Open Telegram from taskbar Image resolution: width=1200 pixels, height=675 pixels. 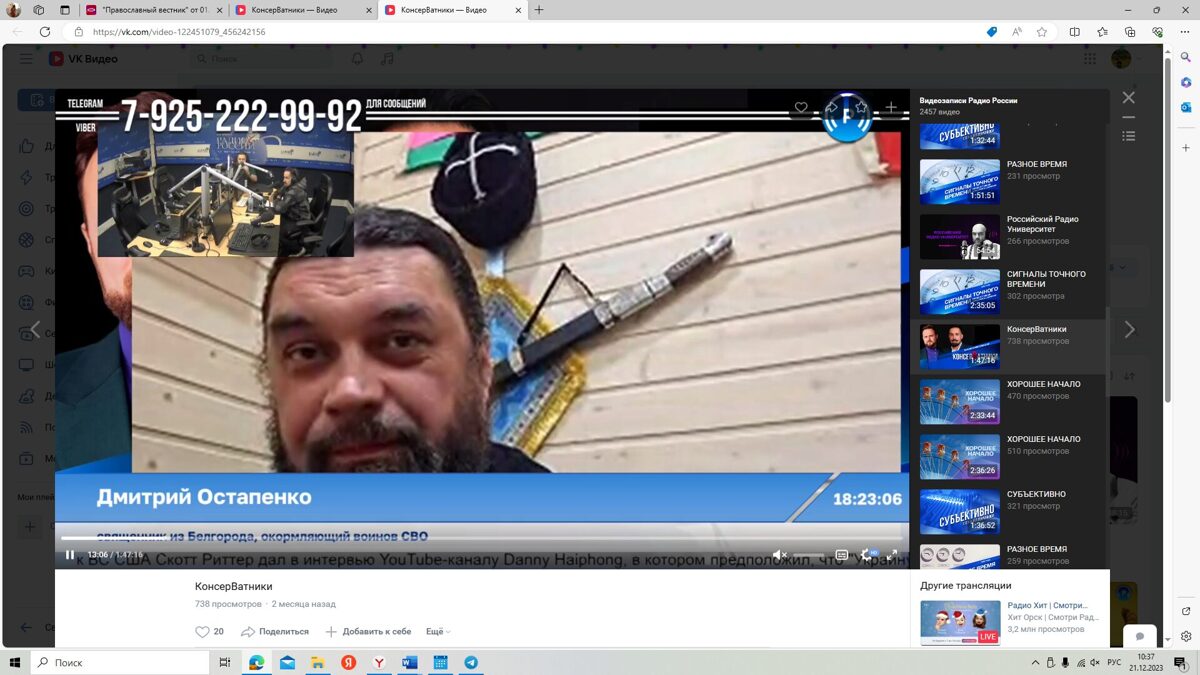tap(471, 662)
